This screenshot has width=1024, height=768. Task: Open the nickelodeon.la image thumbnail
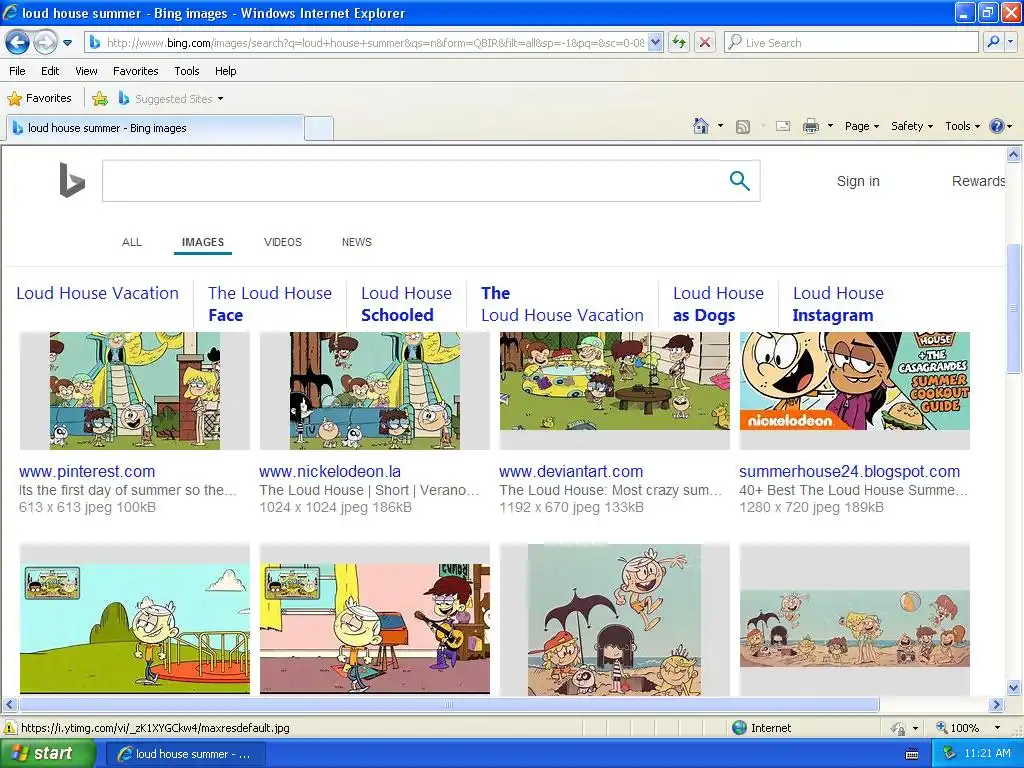point(375,391)
